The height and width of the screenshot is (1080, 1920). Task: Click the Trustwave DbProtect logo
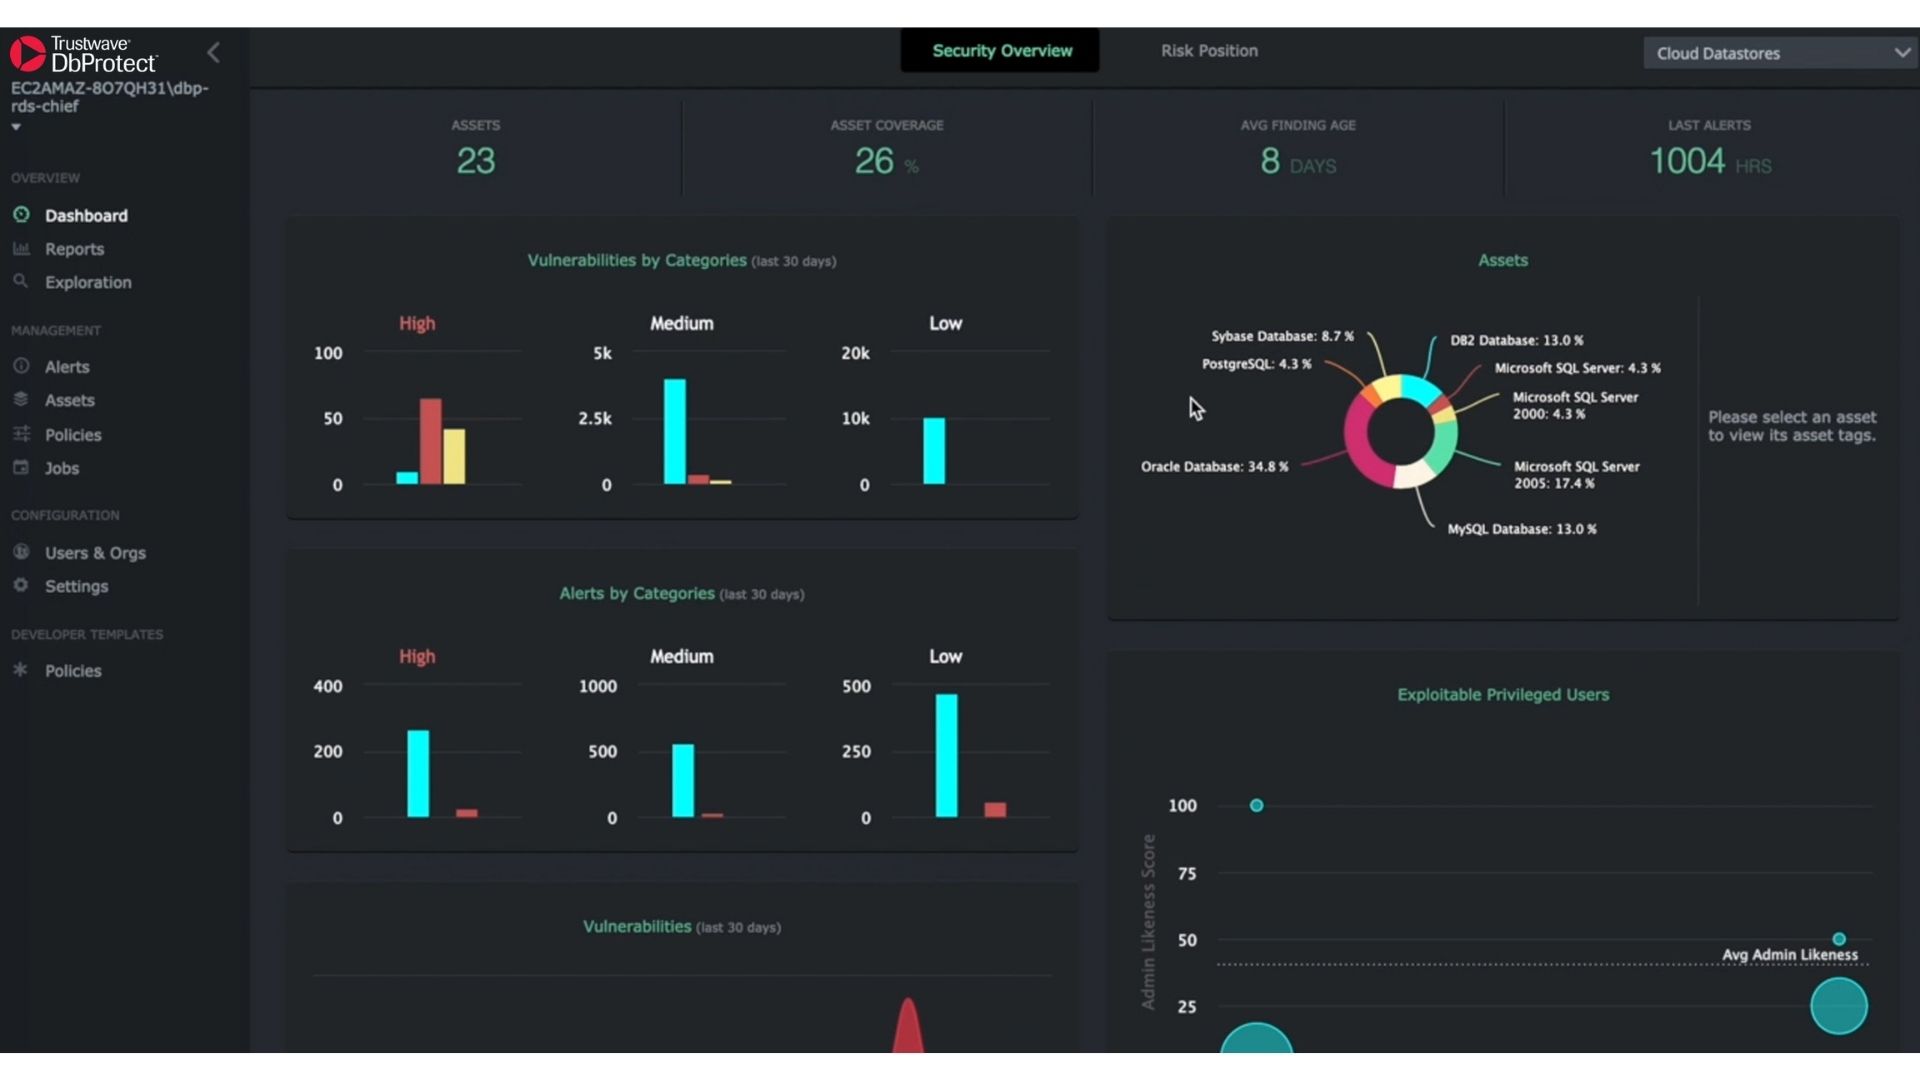84,54
